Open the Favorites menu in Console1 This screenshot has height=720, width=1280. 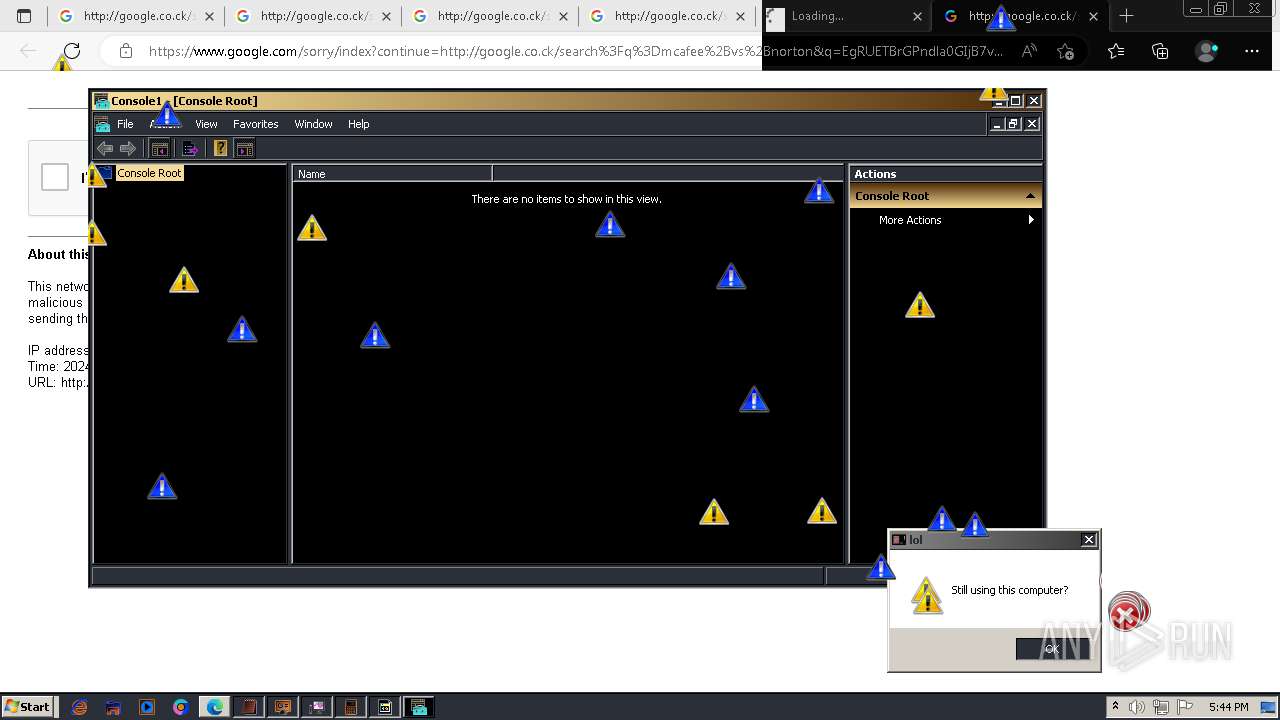(256, 124)
